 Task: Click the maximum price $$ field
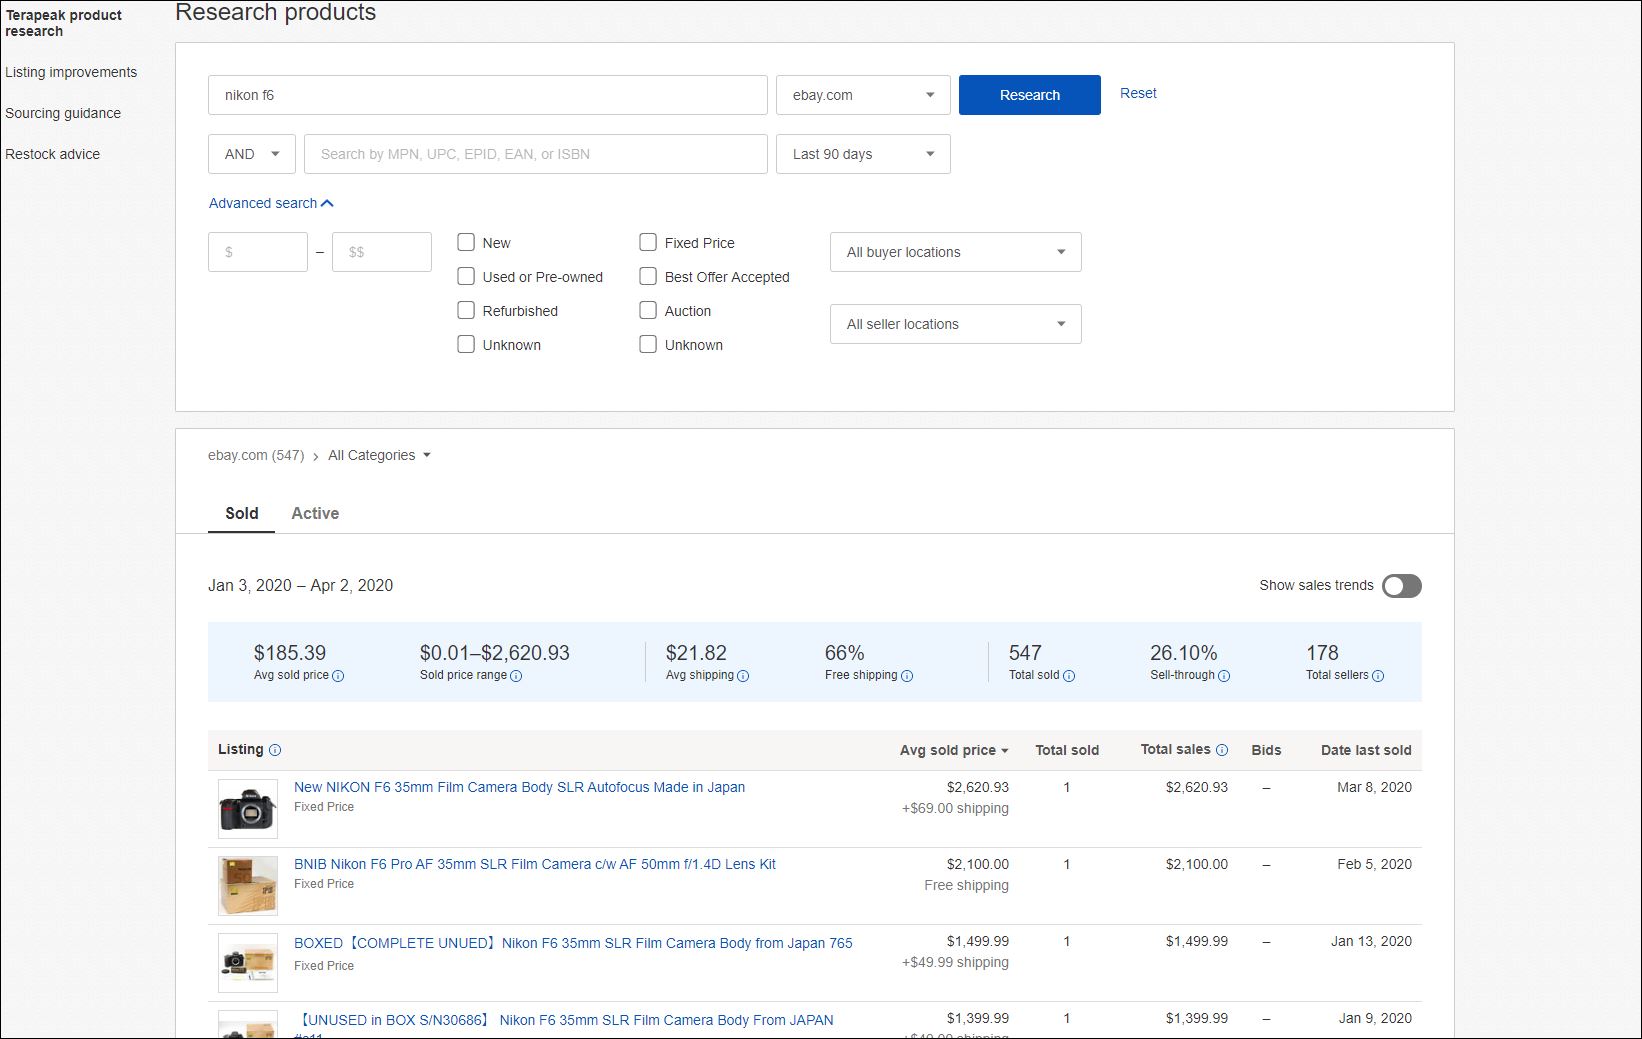click(382, 252)
